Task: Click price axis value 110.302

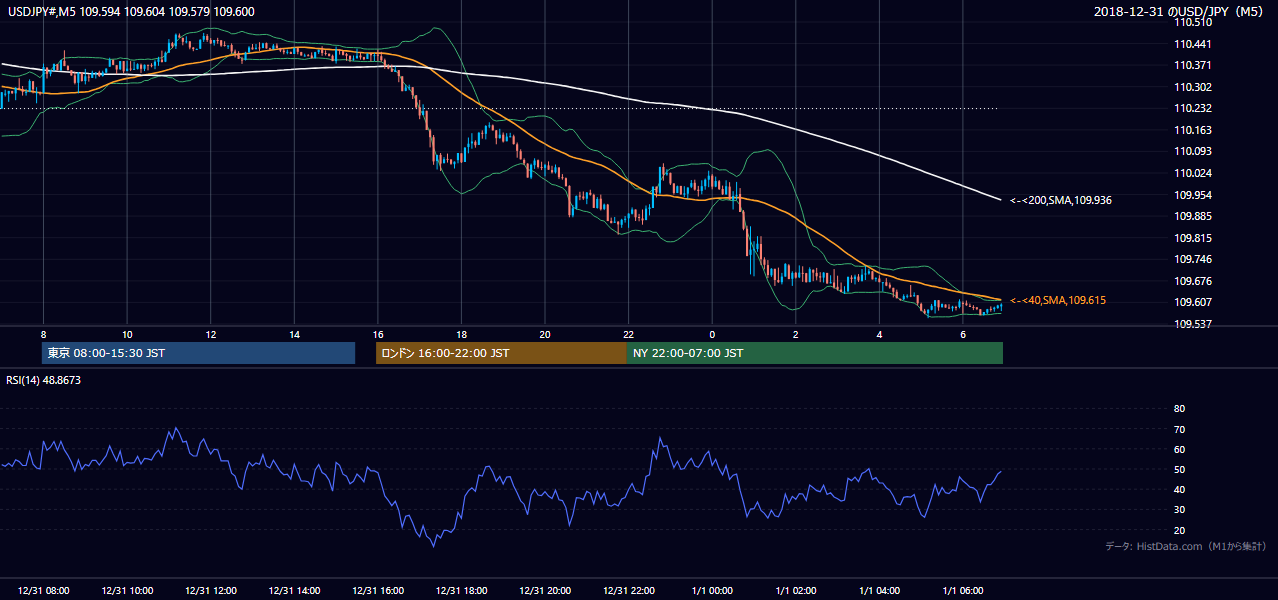Action: click(1193, 87)
